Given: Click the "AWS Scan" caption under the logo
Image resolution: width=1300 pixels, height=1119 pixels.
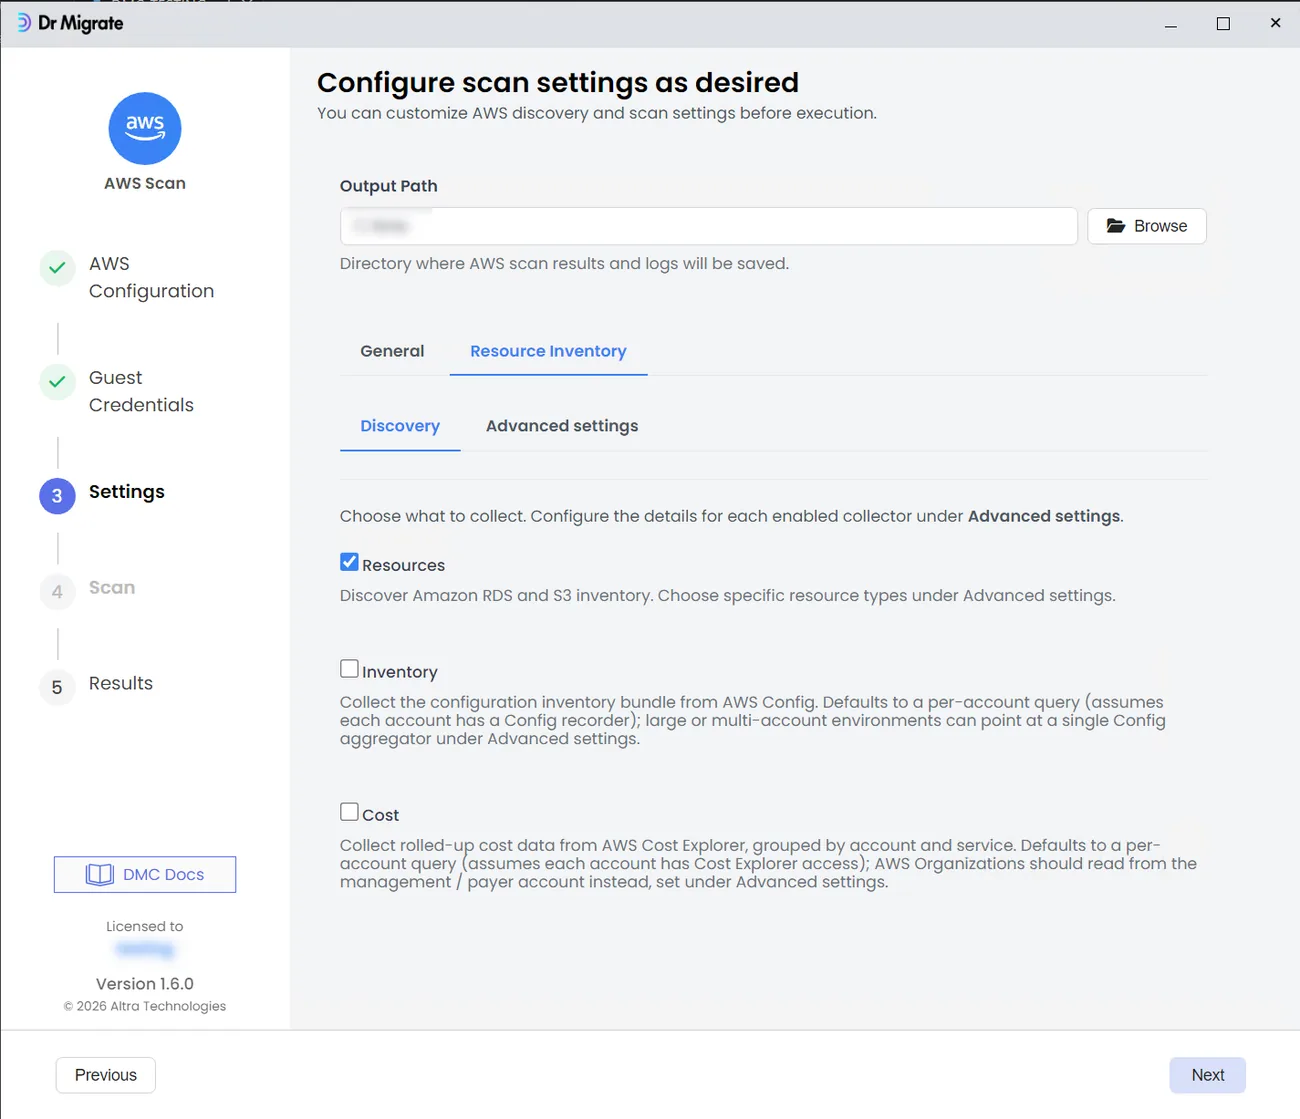Looking at the screenshot, I should pyautogui.click(x=145, y=183).
